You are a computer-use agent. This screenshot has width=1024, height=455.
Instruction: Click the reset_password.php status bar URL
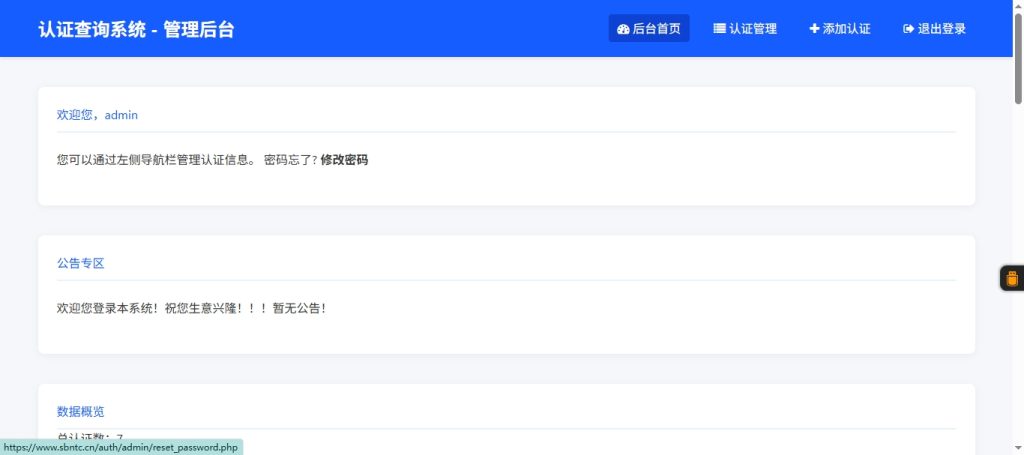point(121,447)
